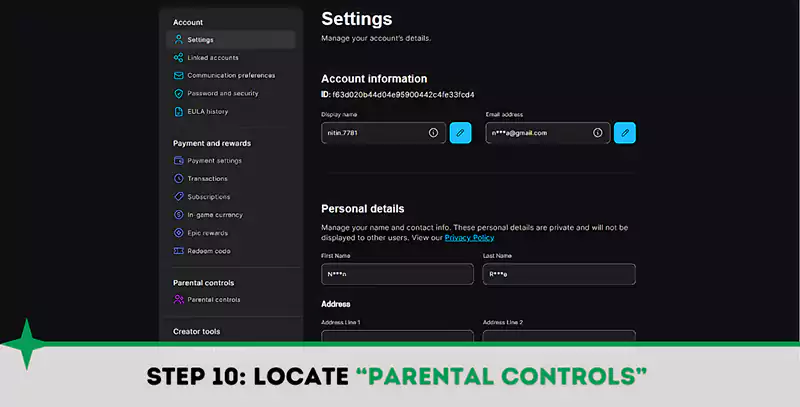
Task: Click the EULA history document icon
Action: click(179, 112)
